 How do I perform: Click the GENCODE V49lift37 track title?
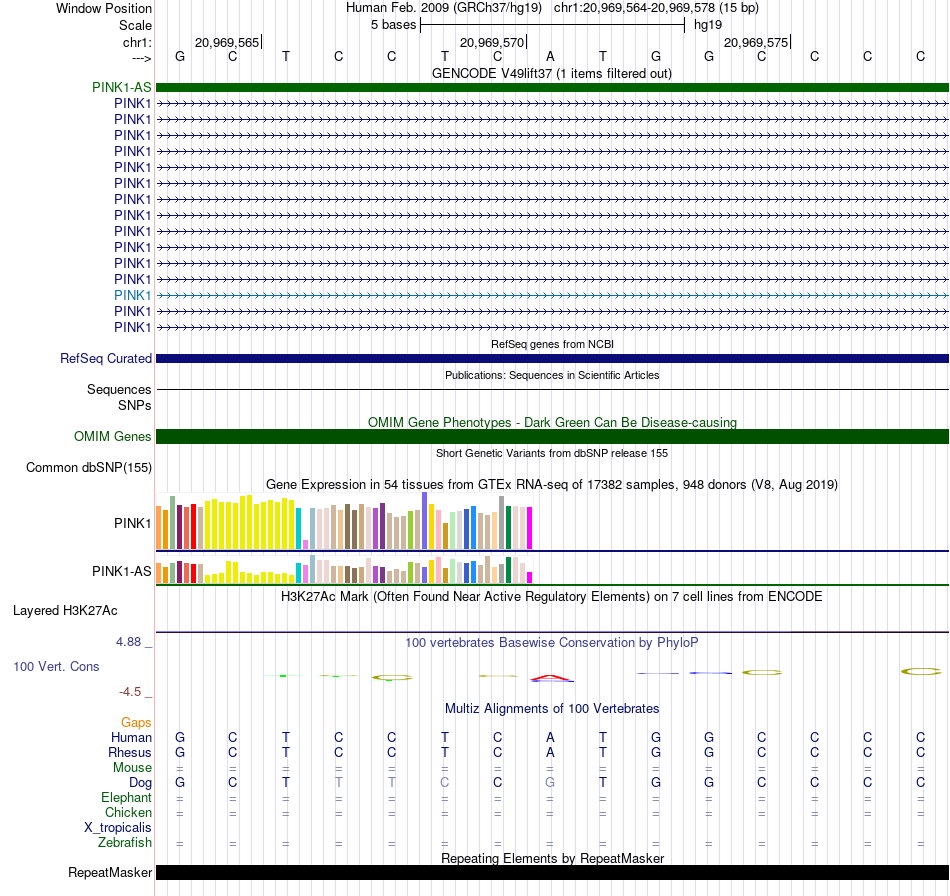[551, 73]
